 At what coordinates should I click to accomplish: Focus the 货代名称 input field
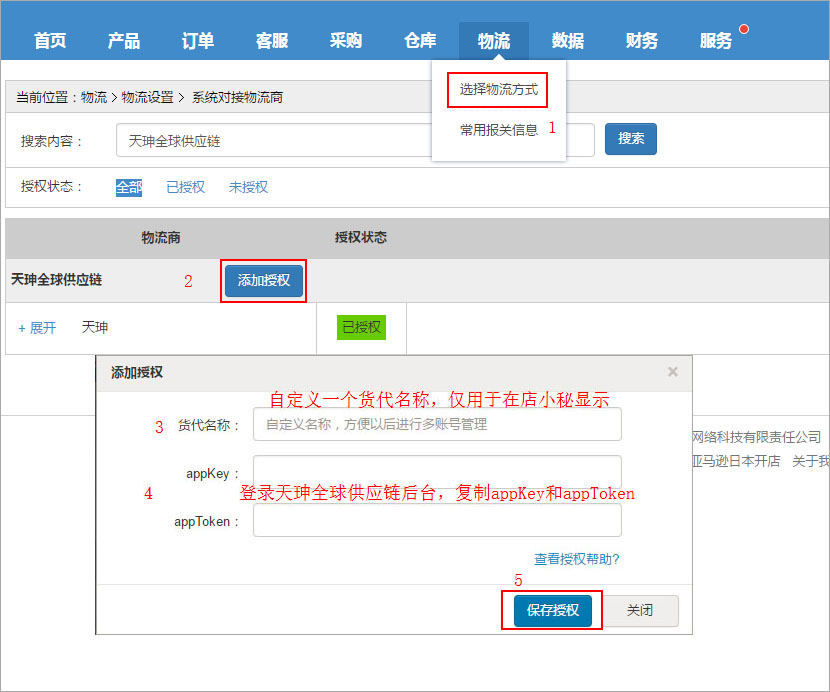[437, 424]
